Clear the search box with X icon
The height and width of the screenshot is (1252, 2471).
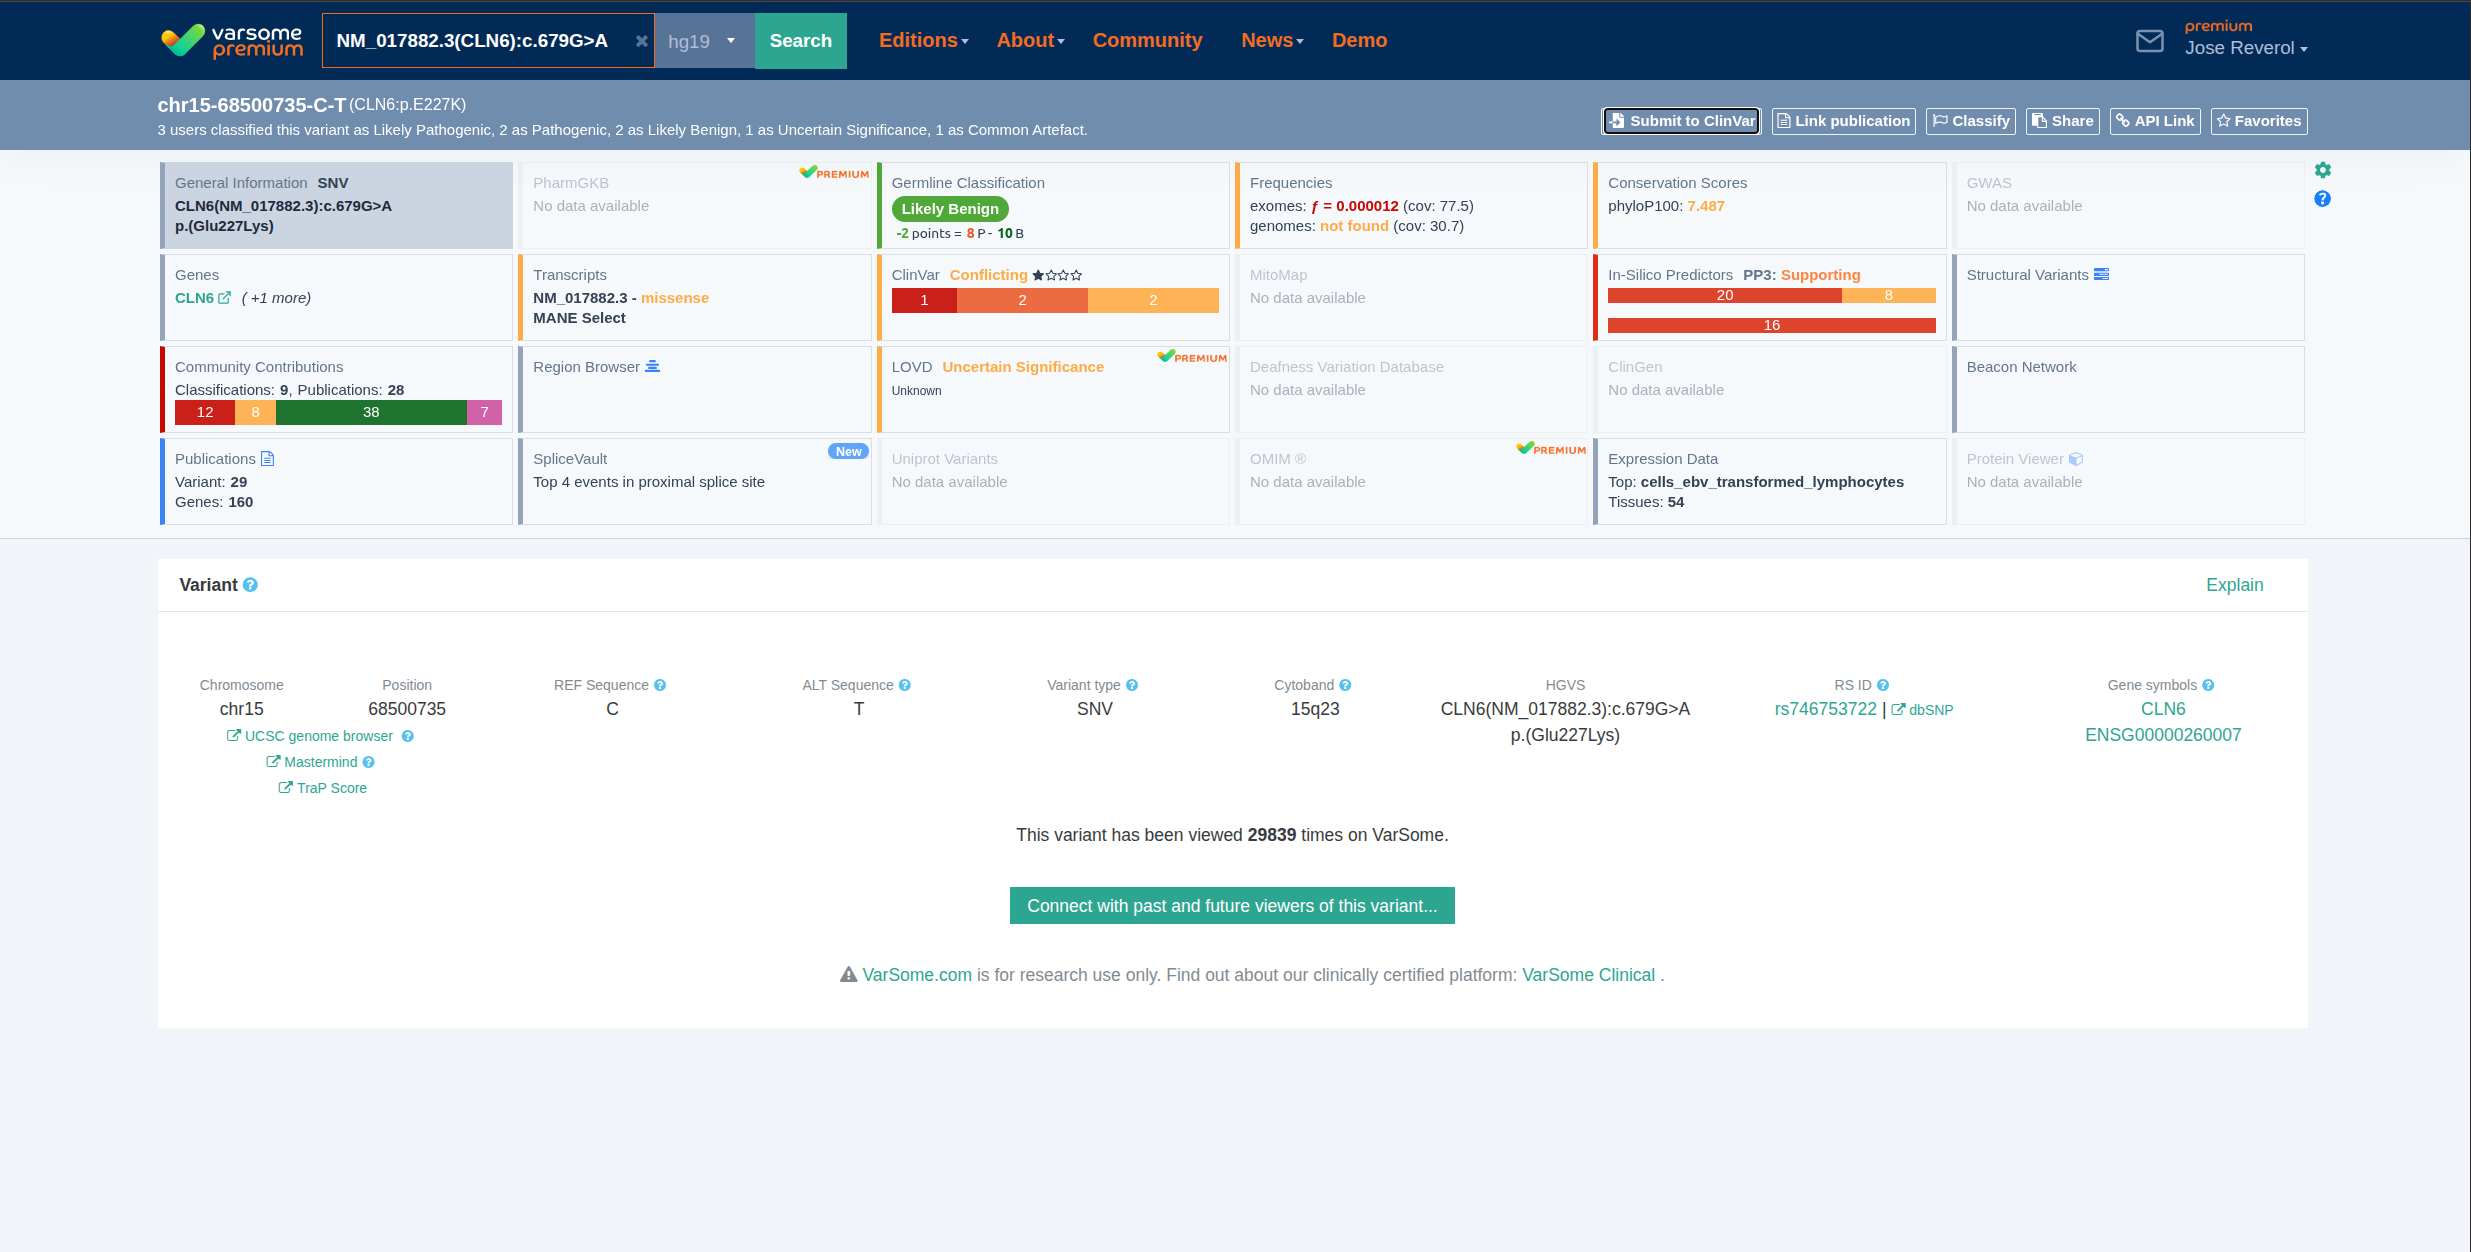pos(641,41)
